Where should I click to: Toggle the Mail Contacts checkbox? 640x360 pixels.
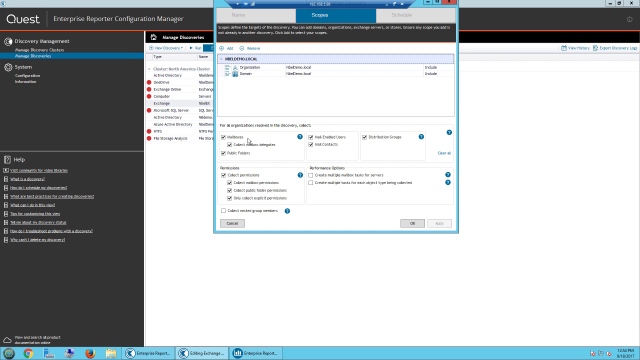[311, 144]
